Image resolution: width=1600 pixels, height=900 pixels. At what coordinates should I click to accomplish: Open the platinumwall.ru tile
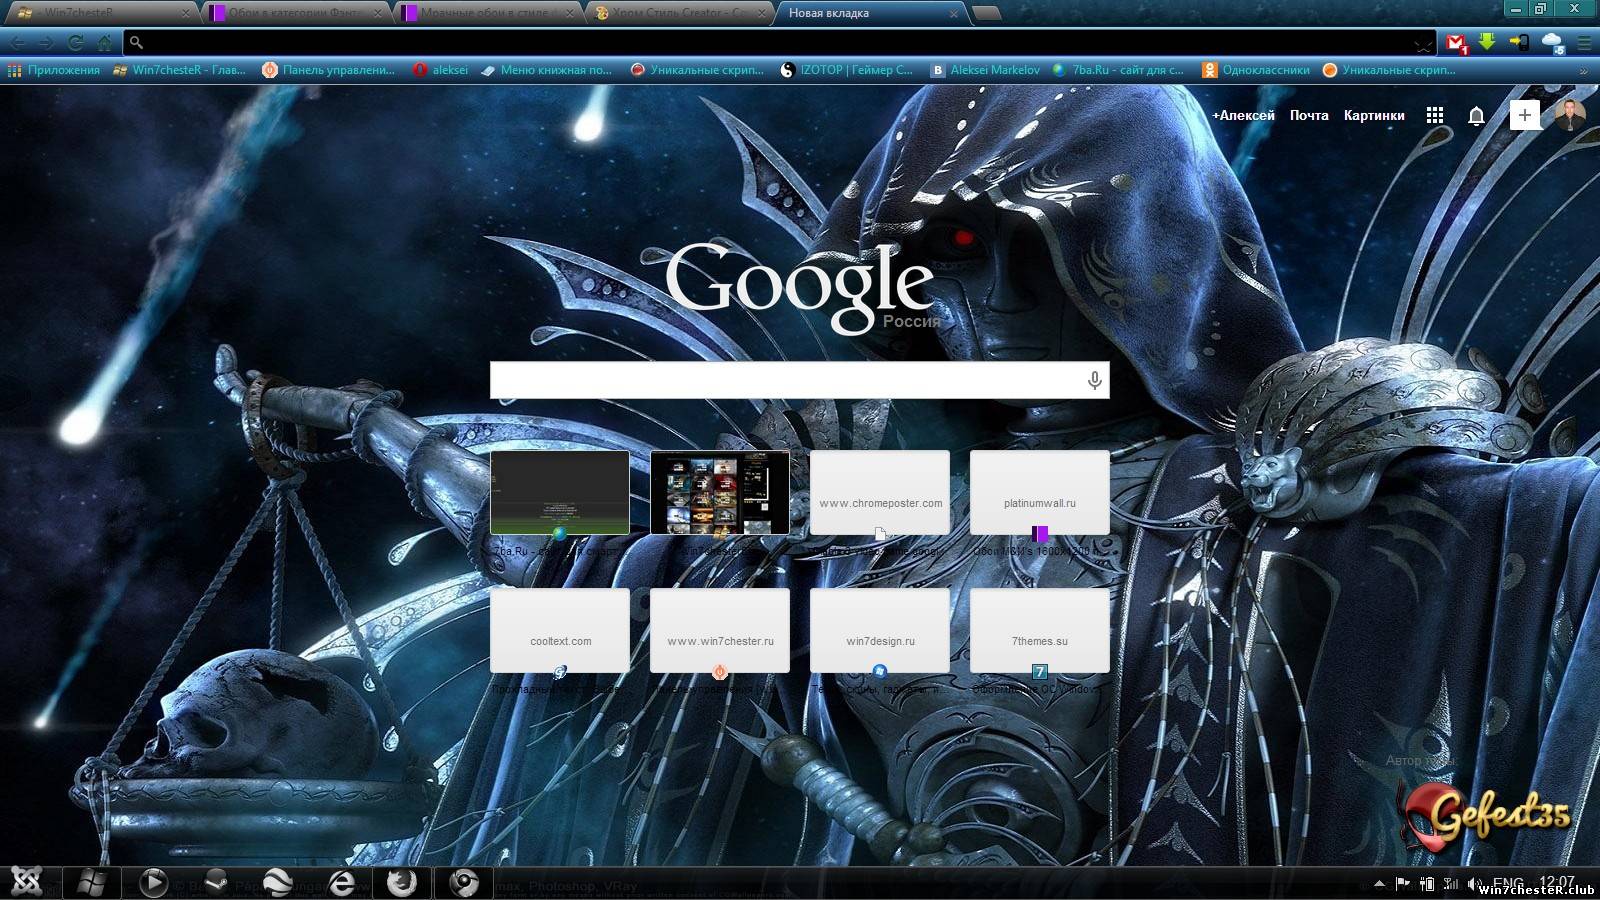click(1040, 492)
